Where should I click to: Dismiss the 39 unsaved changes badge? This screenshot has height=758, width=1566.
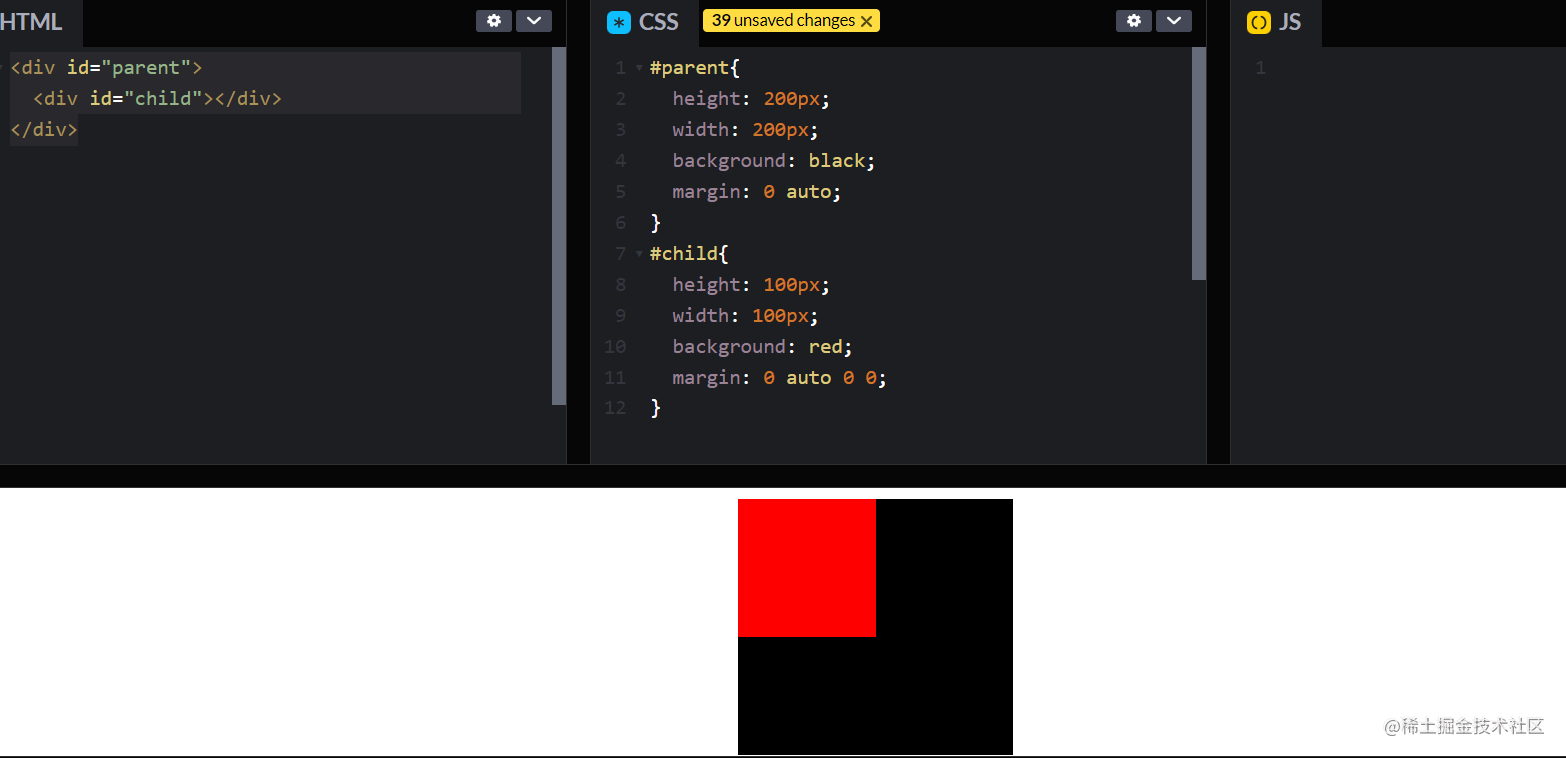(866, 21)
